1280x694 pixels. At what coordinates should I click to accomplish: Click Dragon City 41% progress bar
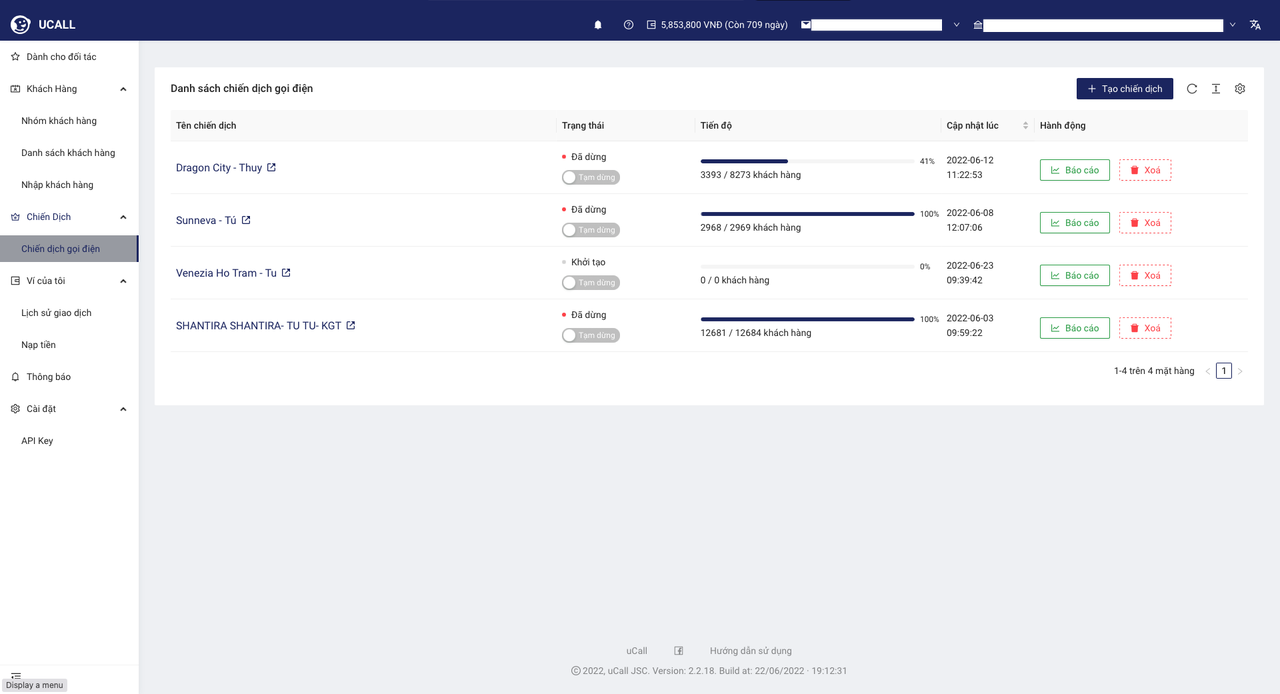pos(807,161)
